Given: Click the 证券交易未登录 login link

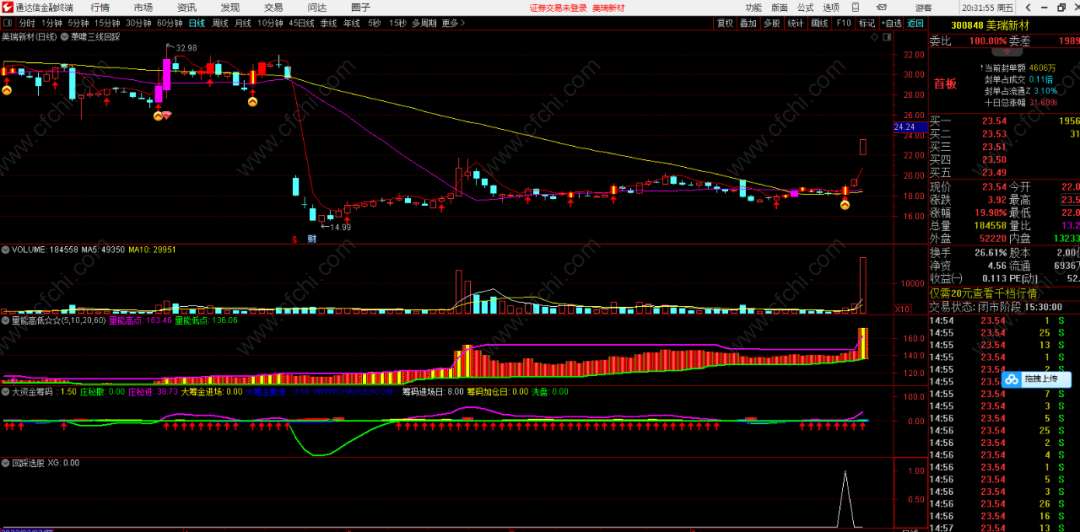Looking at the screenshot, I should [x=559, y=8].
